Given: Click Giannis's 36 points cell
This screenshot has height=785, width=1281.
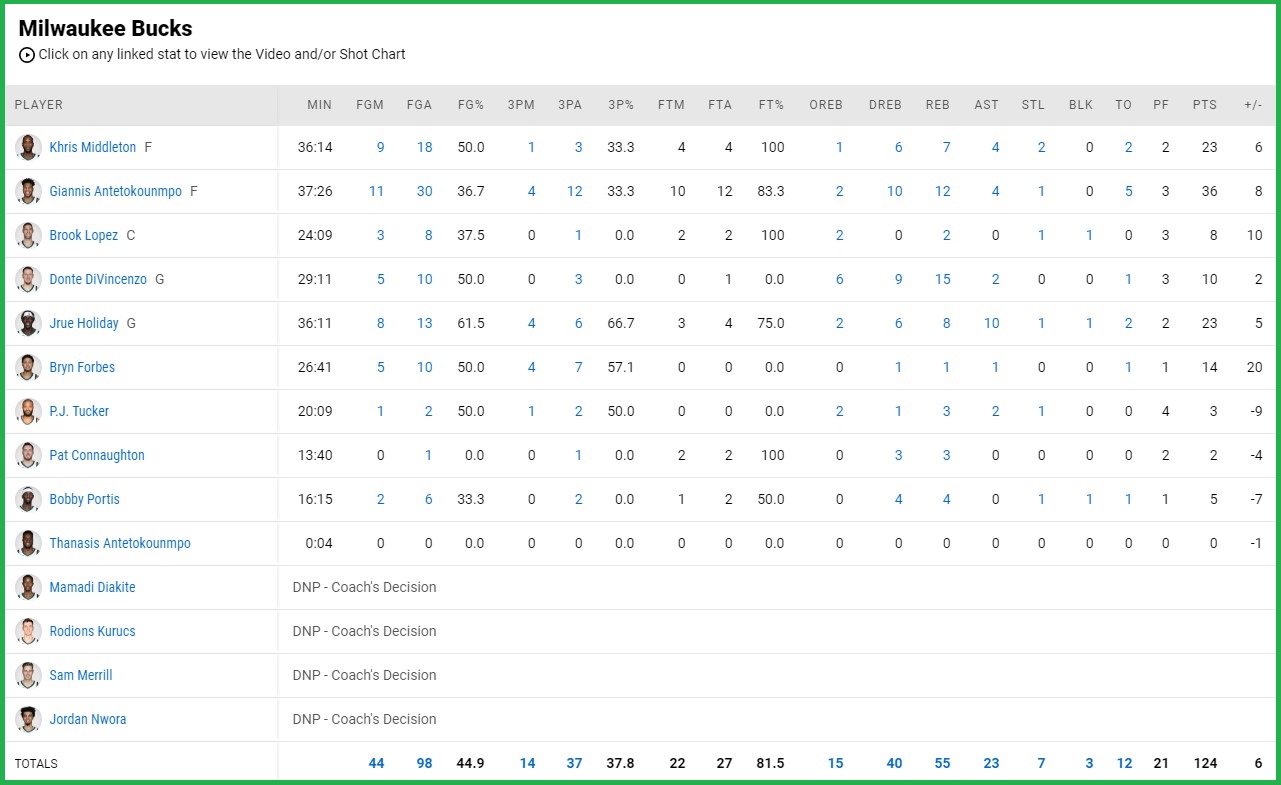Looking at the screenshot, I should (1209, 191).
